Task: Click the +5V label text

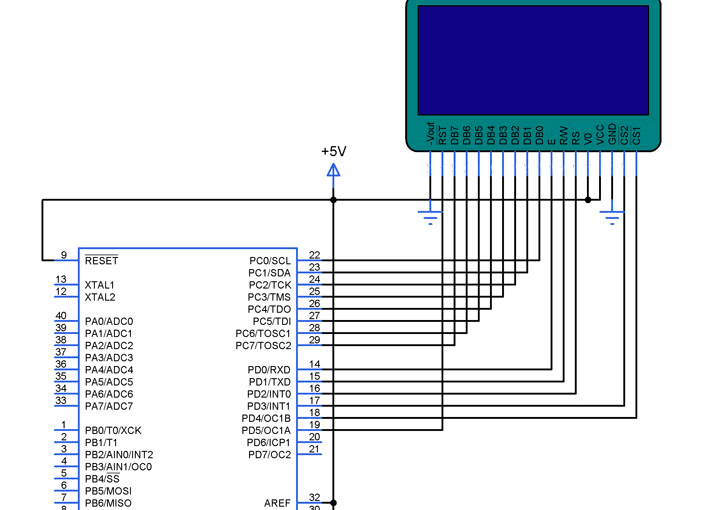Action: click(x=334, y=151)
